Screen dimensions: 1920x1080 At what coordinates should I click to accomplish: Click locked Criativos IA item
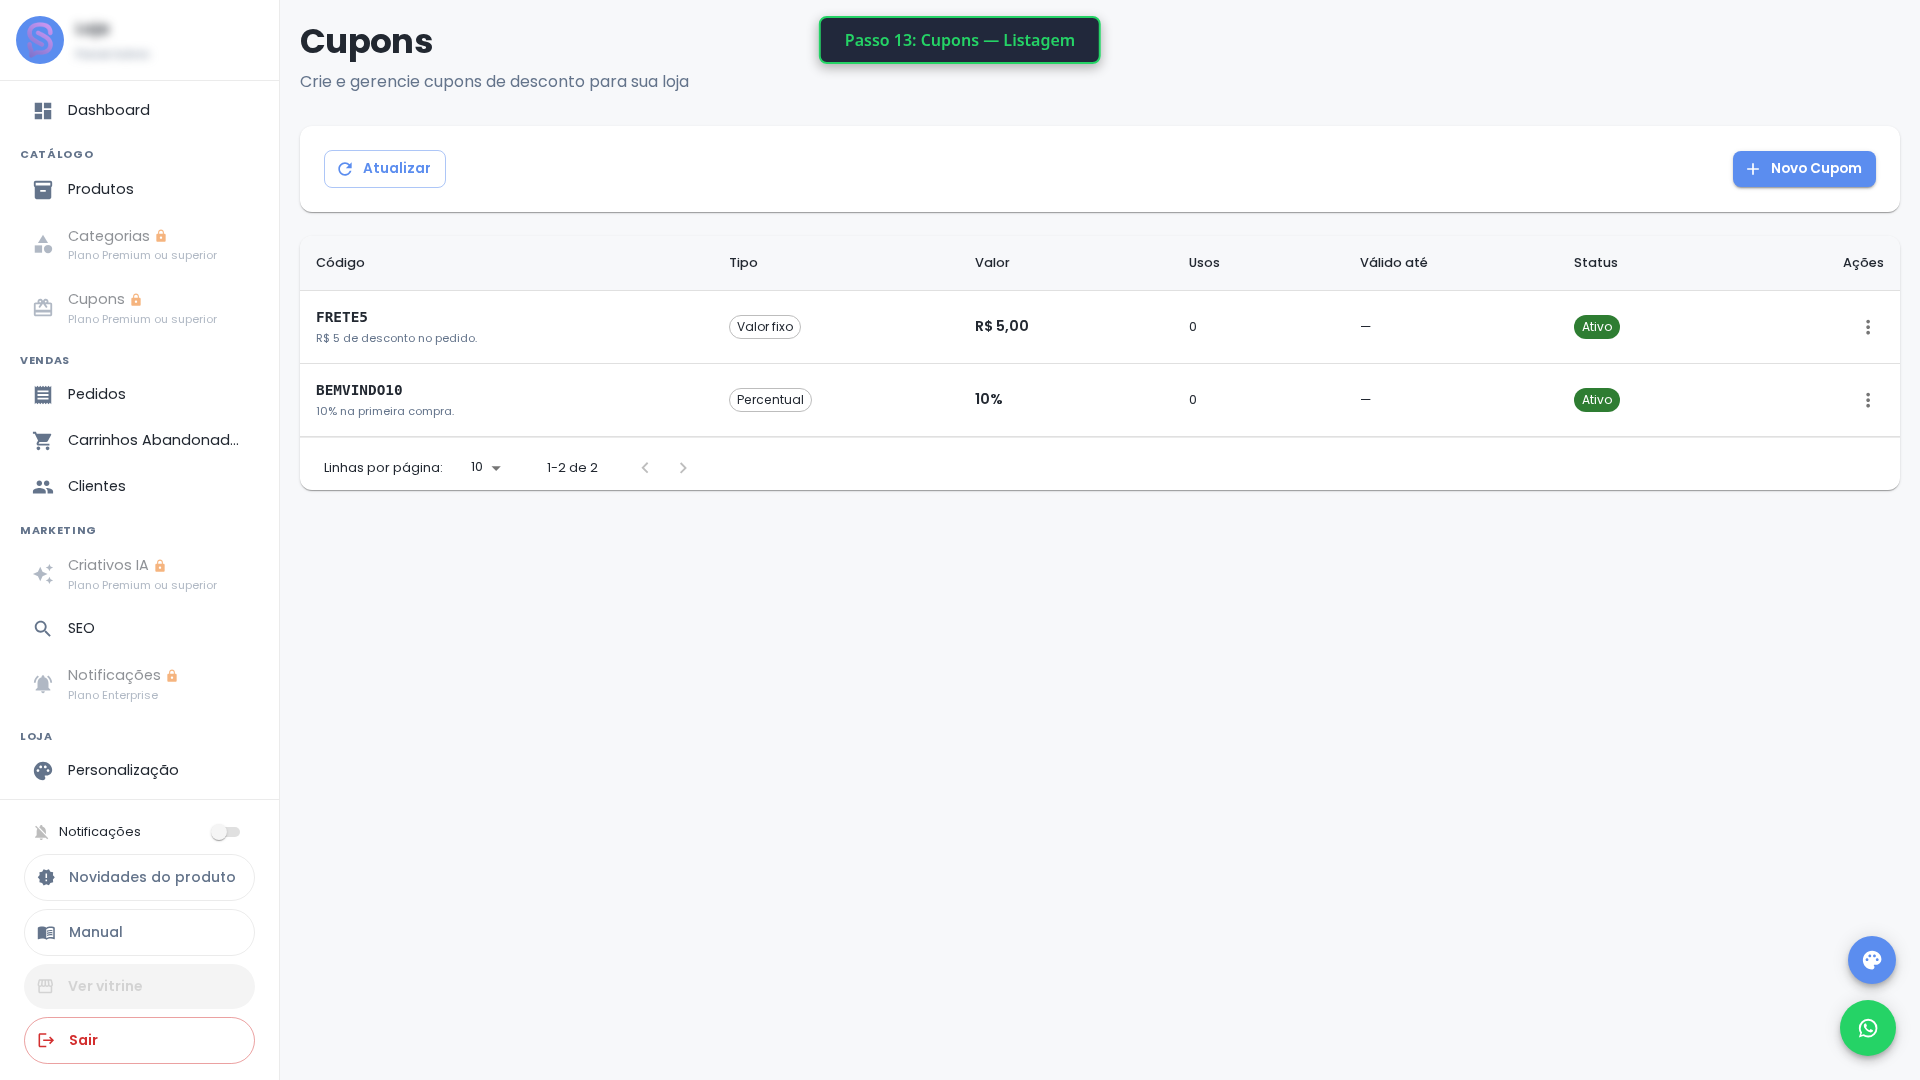click(x=140, y=574)
